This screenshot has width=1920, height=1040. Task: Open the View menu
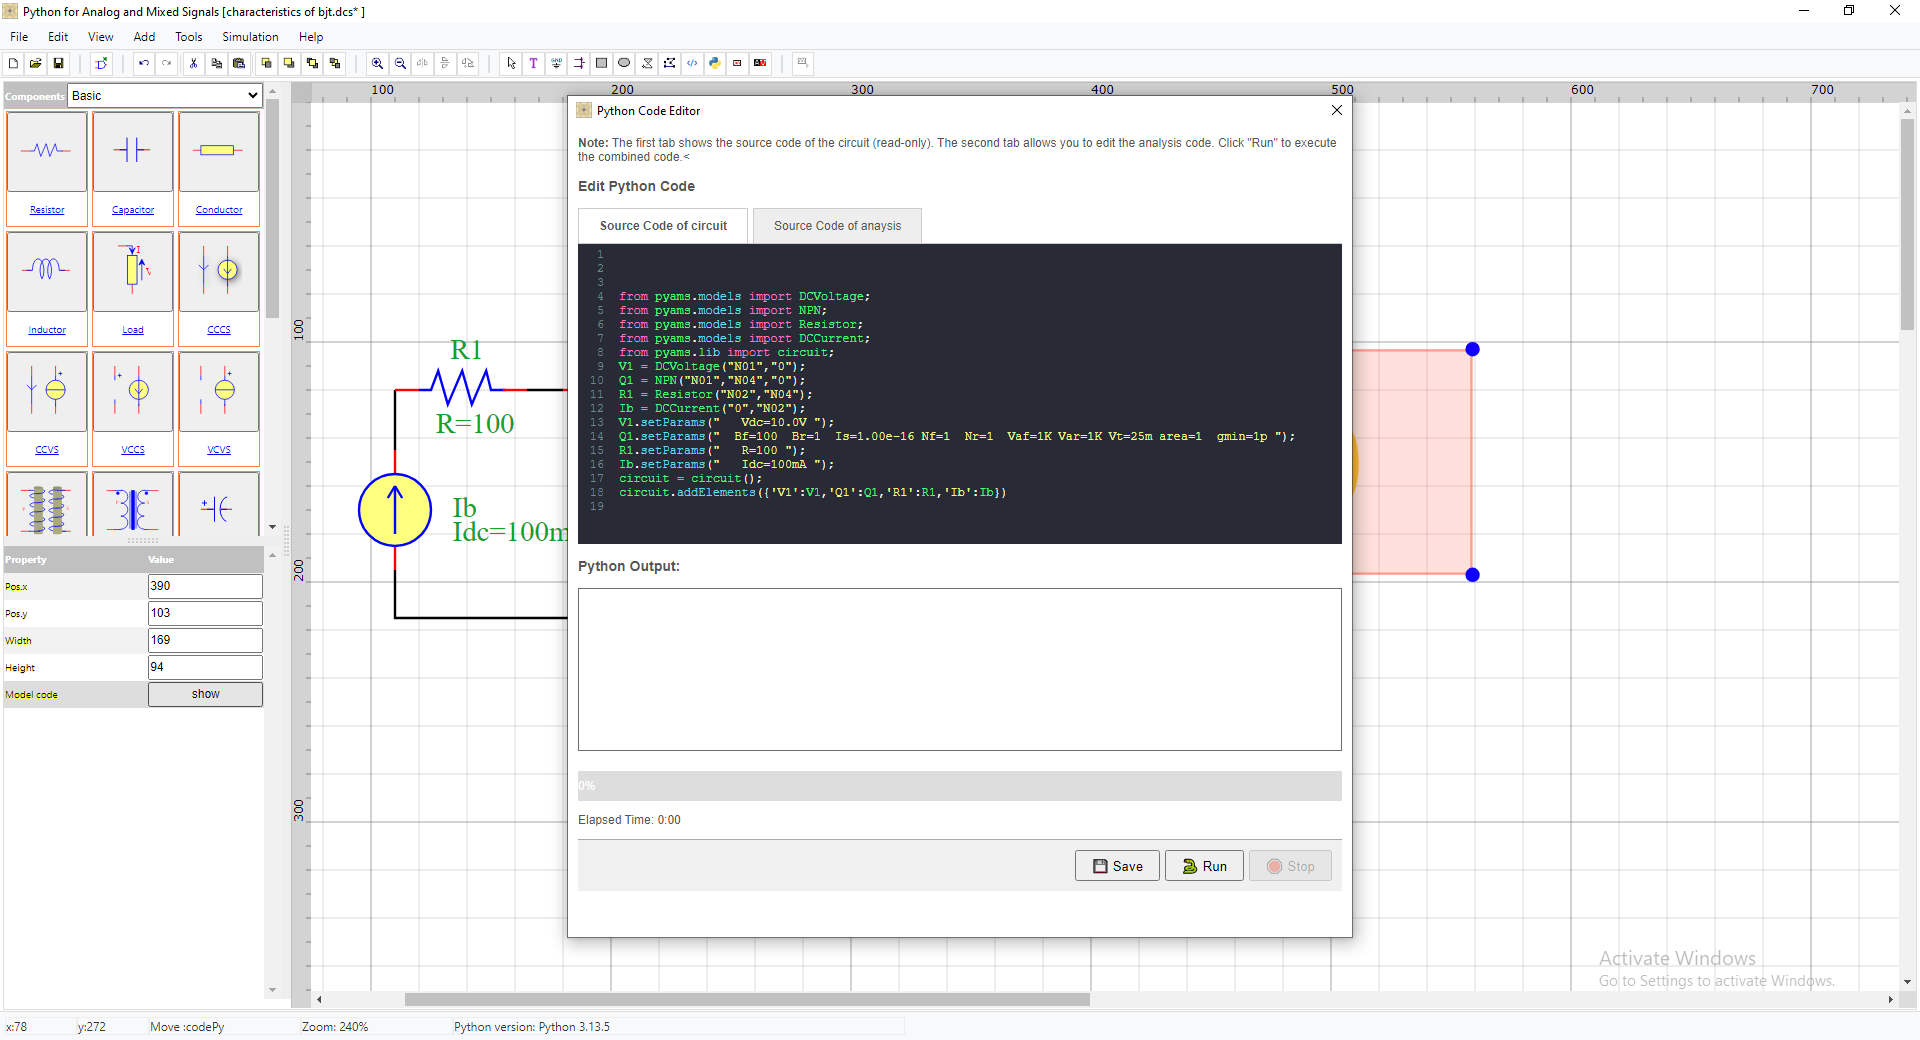pyautogui.click(x=101, y=37)
